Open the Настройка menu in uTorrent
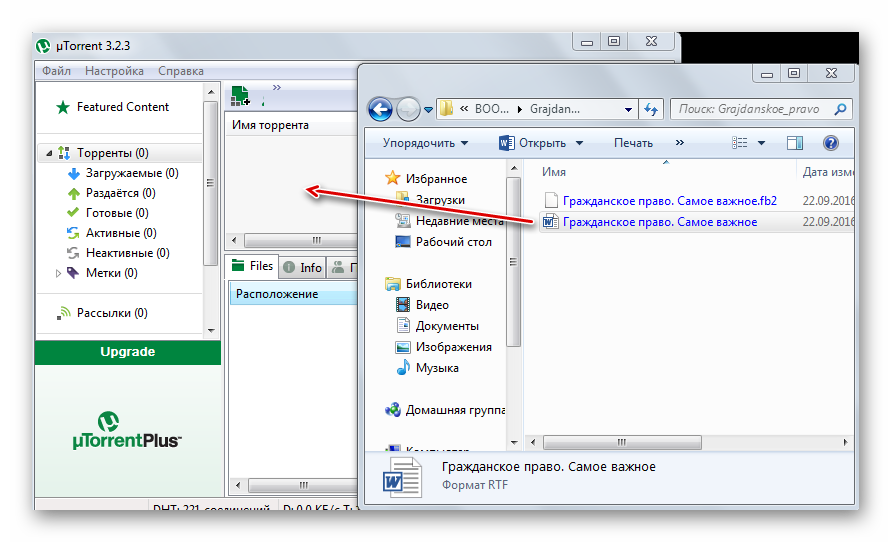This screenshot has height=542, width=891. (114, 71)
